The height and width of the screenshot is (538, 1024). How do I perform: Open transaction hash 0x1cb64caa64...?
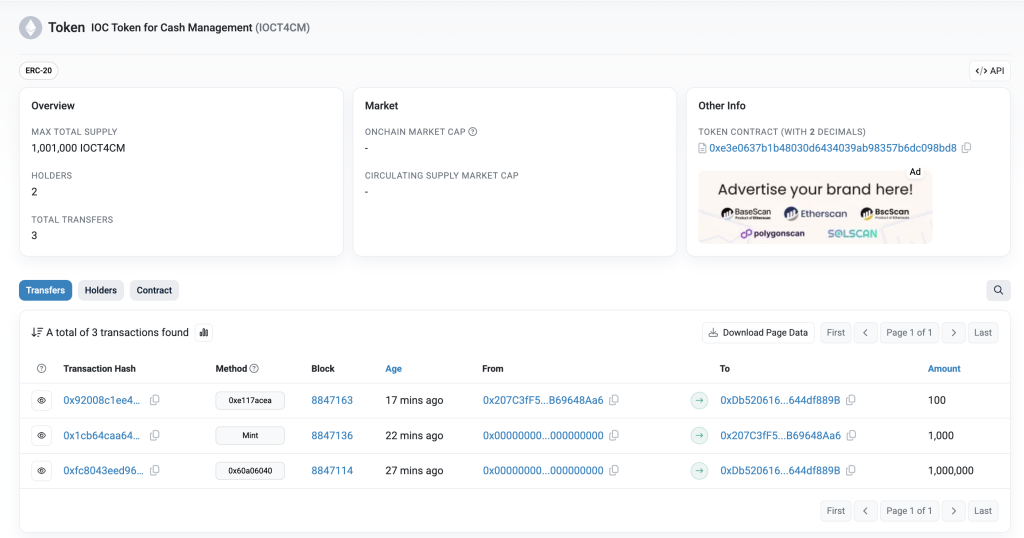(101, 435)
